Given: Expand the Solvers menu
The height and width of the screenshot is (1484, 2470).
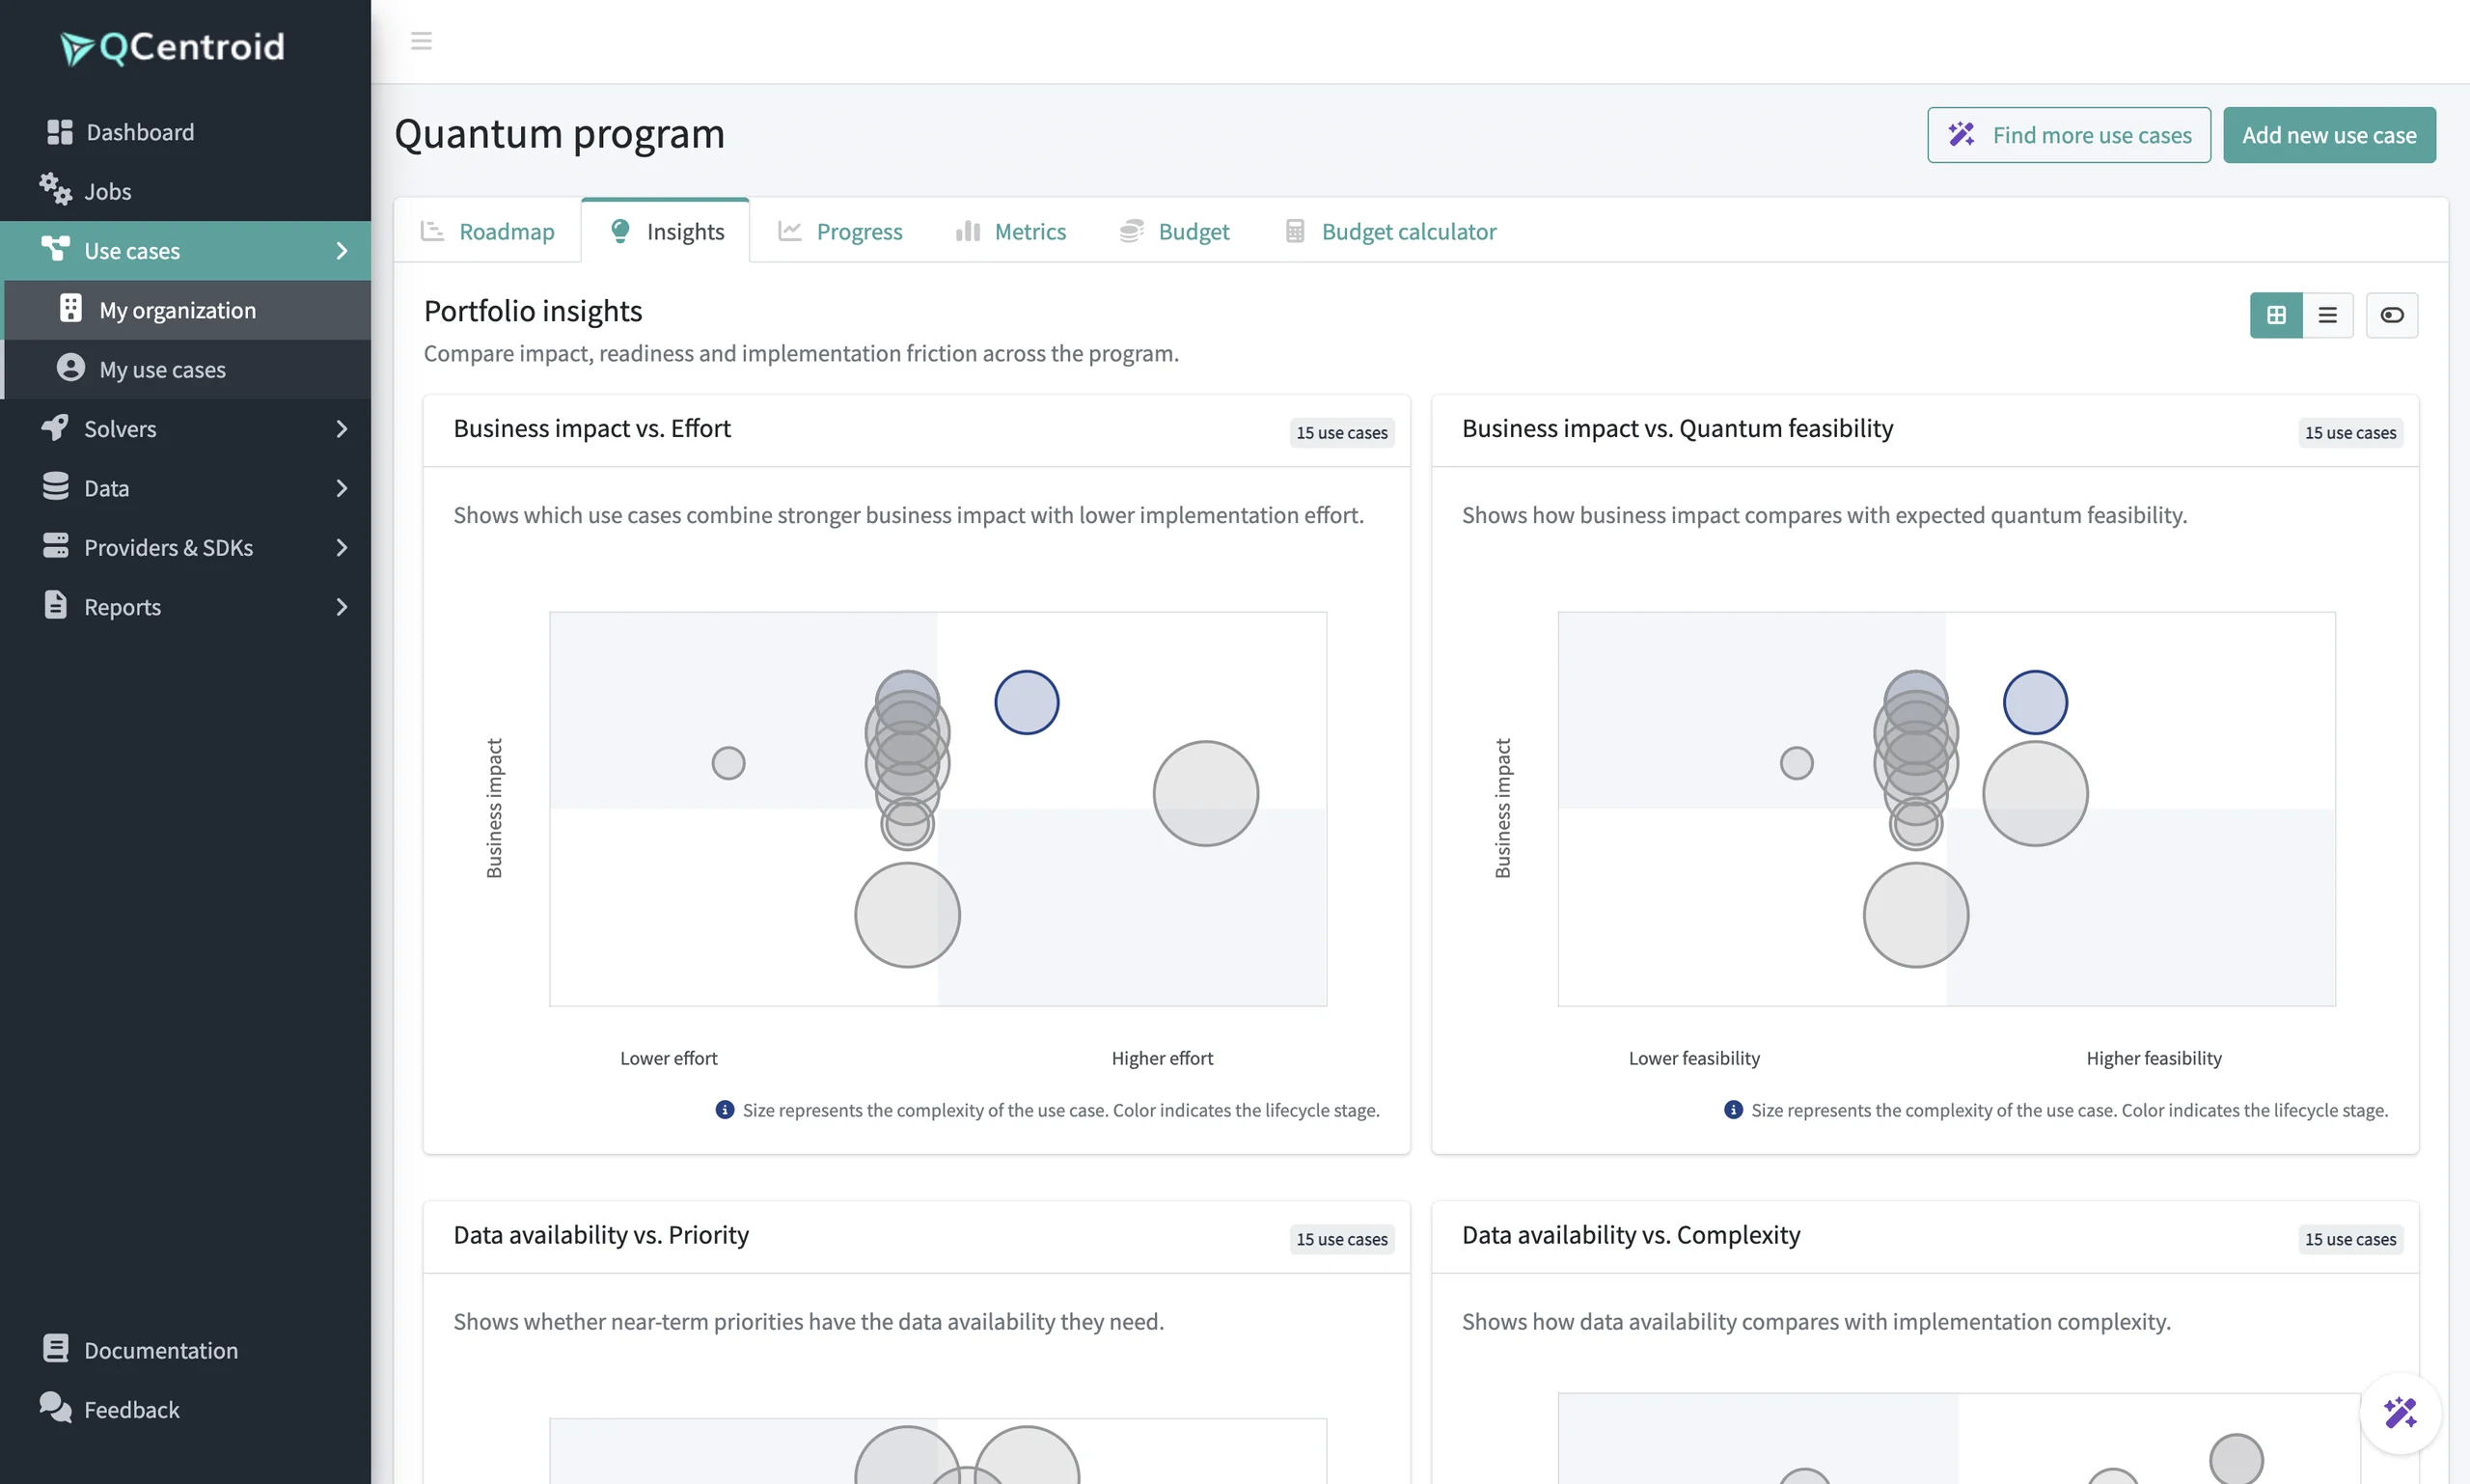Looking at the screenshot, I should (x=185, y=429).
